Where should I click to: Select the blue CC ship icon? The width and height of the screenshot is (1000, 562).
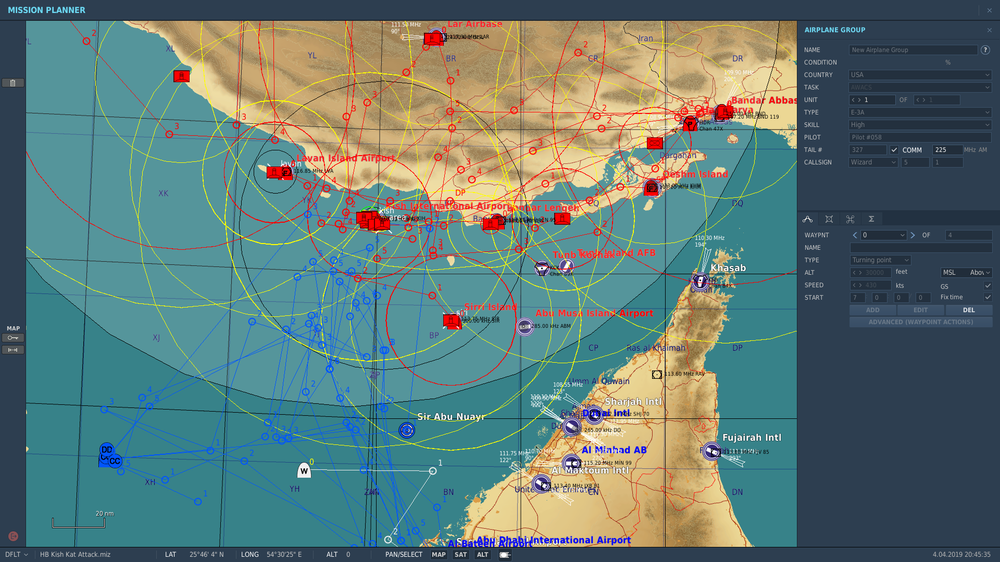coord(115,461)
